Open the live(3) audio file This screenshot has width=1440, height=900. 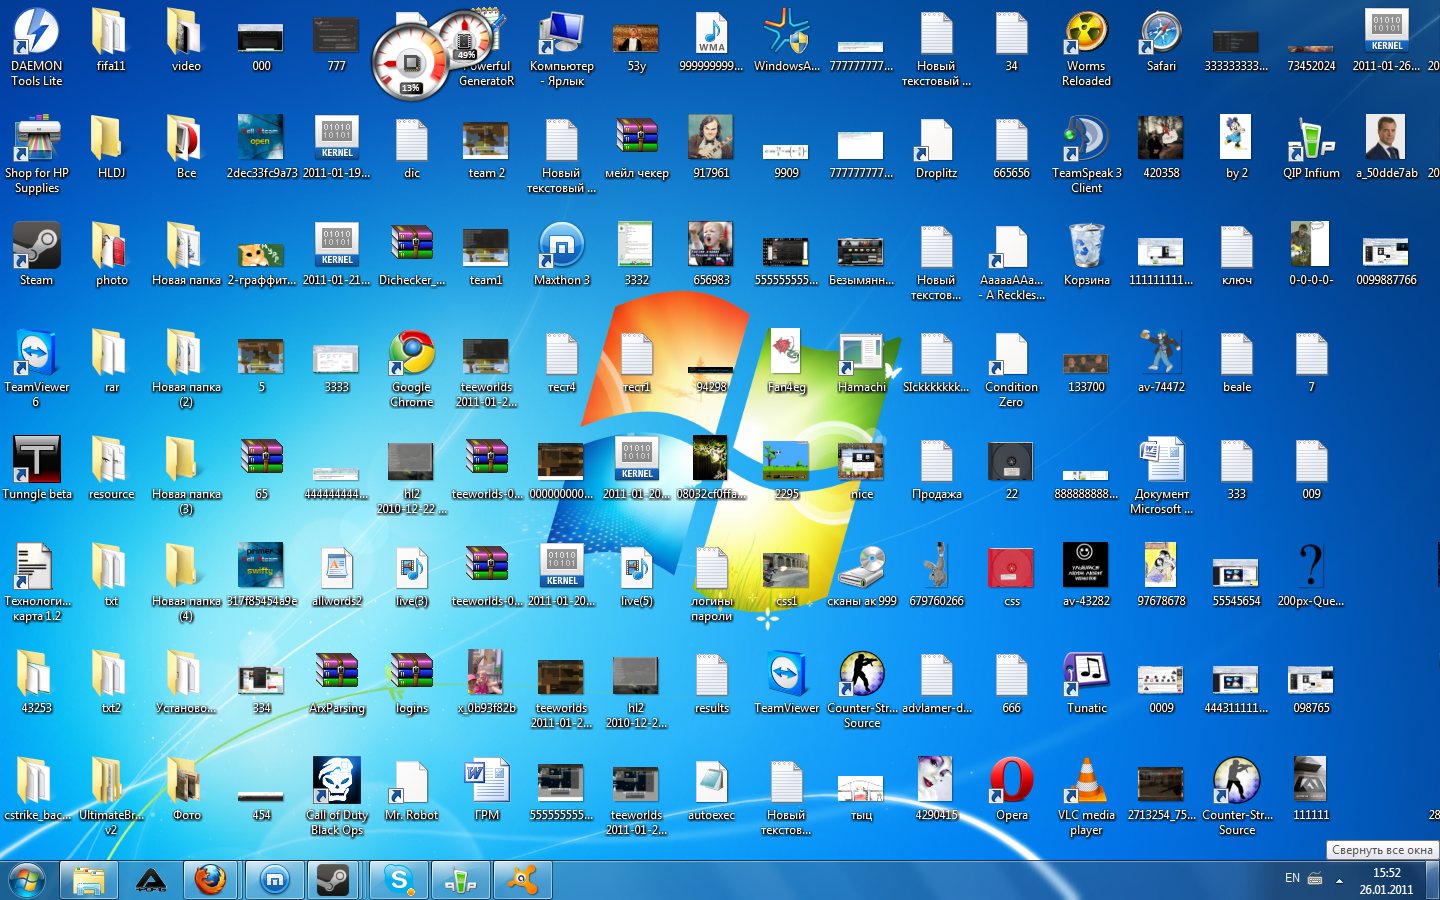point(412,575)
